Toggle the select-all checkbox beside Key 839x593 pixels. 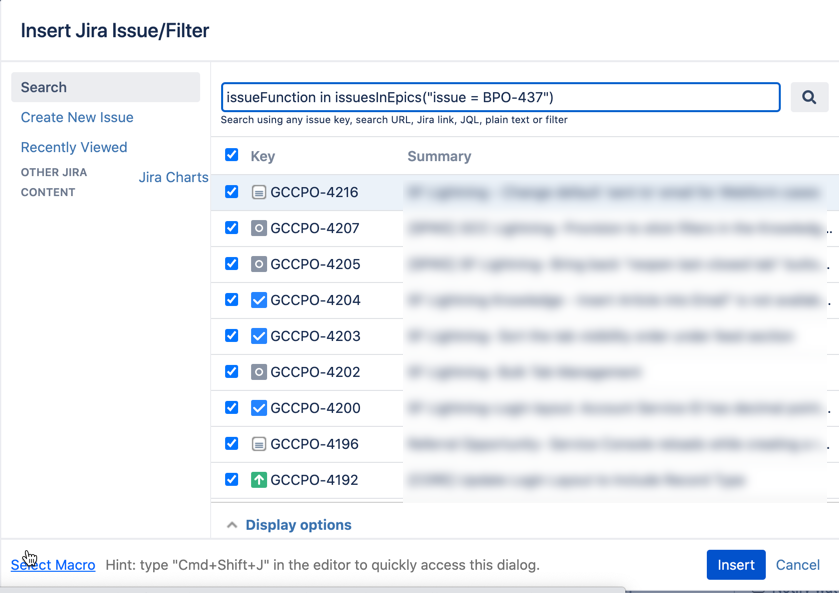coord(231,155)
